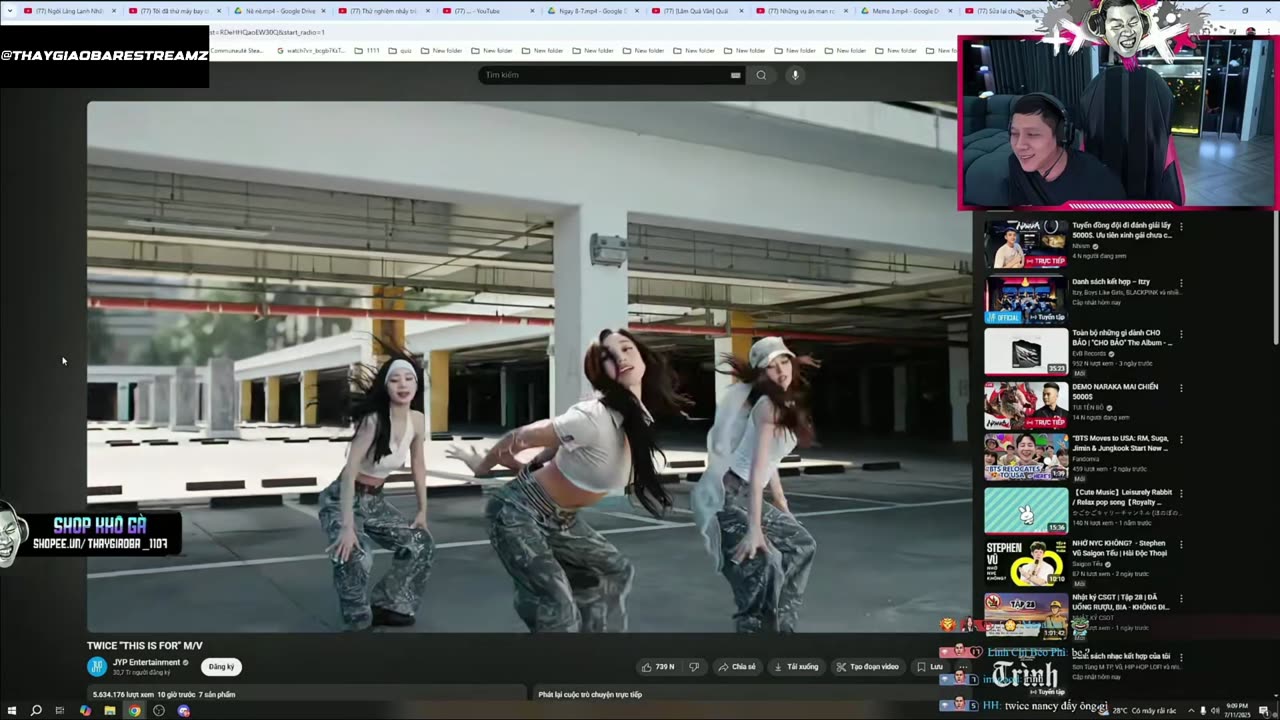Open 'Nhật ký CSGT | Tập 28' video title

(1120, 603)
